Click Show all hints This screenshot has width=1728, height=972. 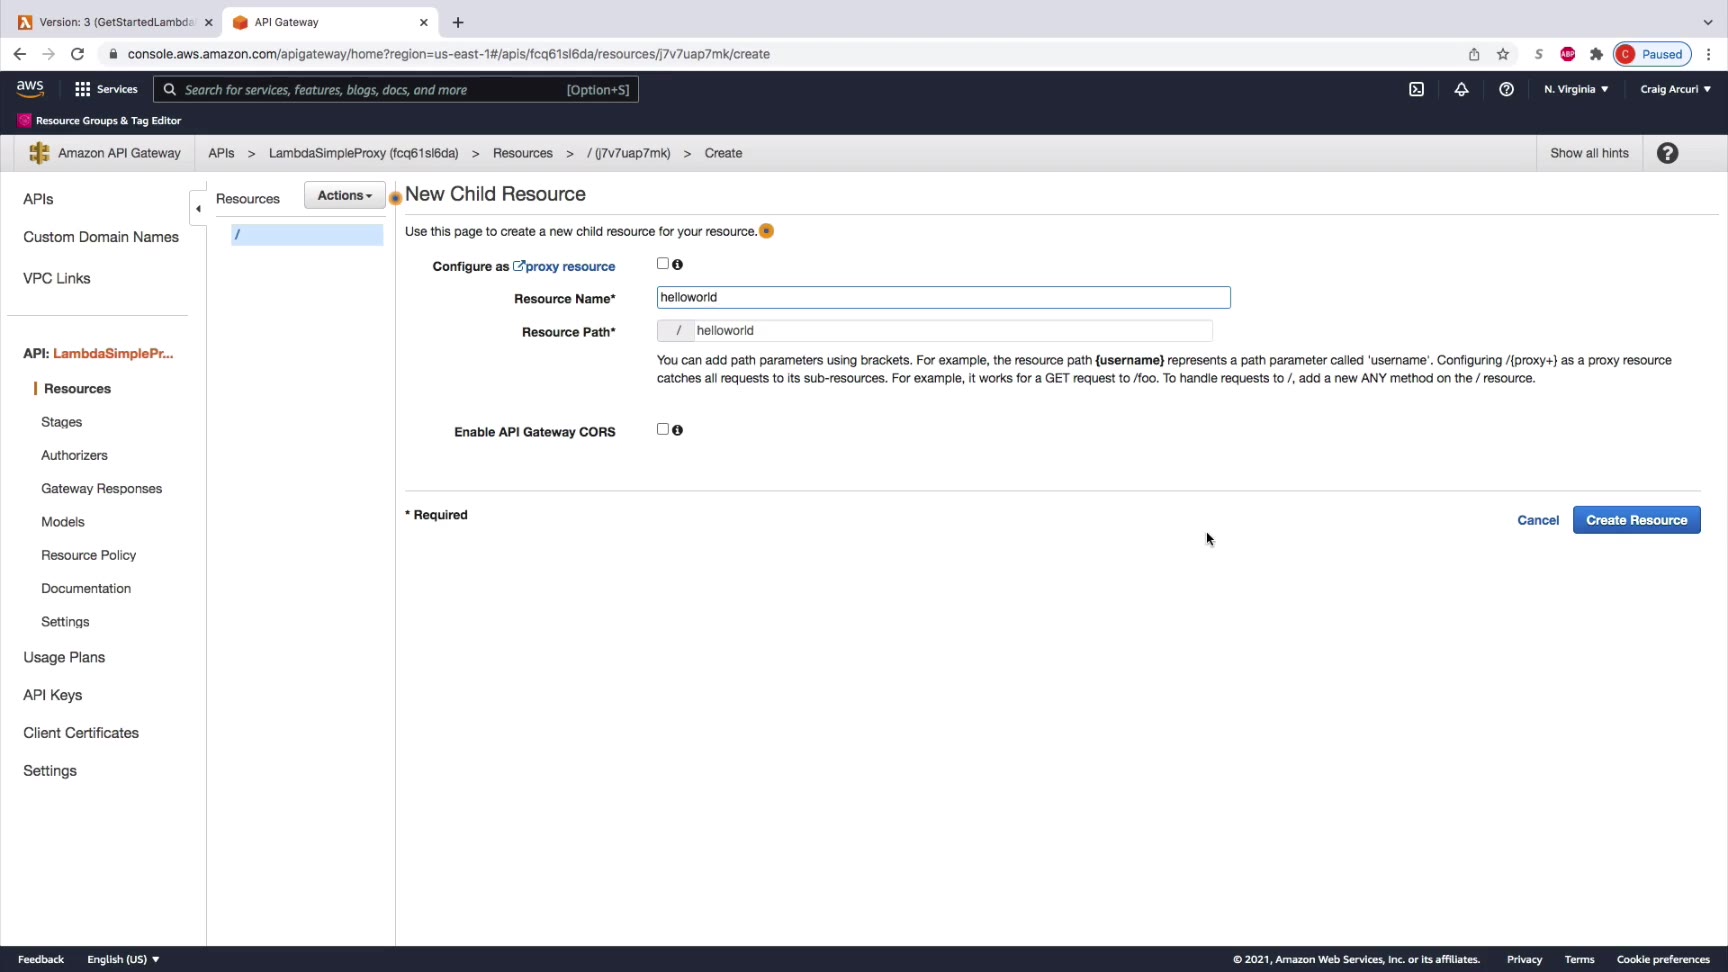point(1589,153)
